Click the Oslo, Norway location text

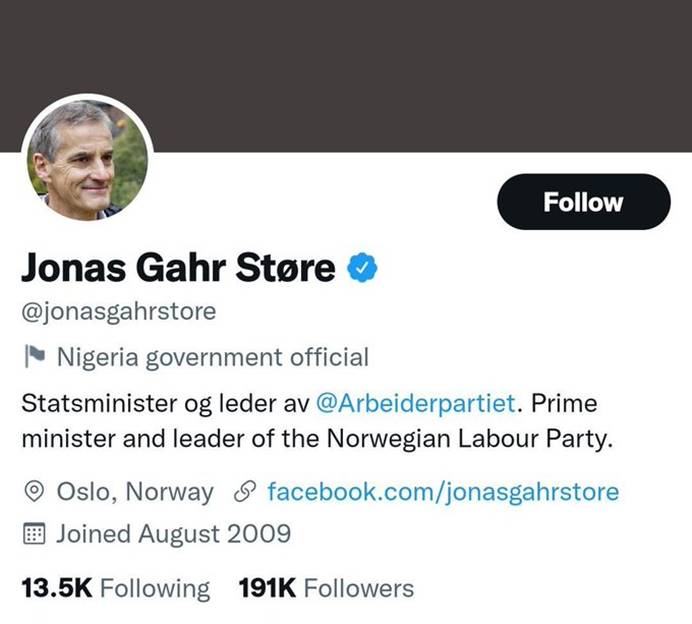135,491
